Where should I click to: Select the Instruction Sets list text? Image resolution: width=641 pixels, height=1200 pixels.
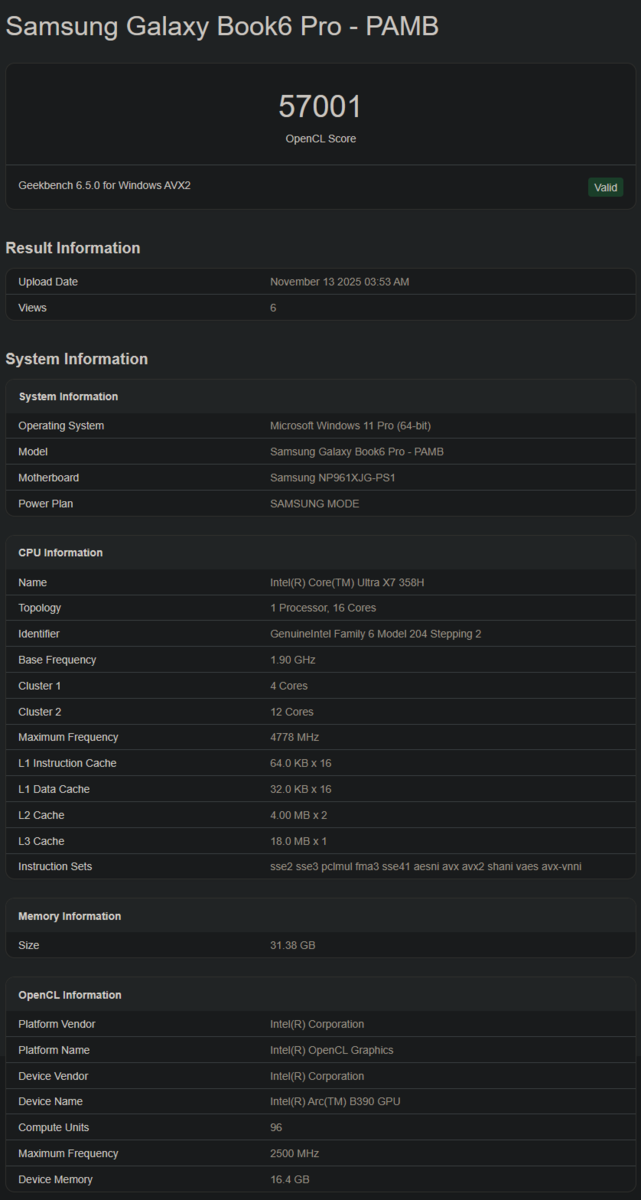[425, 866]
